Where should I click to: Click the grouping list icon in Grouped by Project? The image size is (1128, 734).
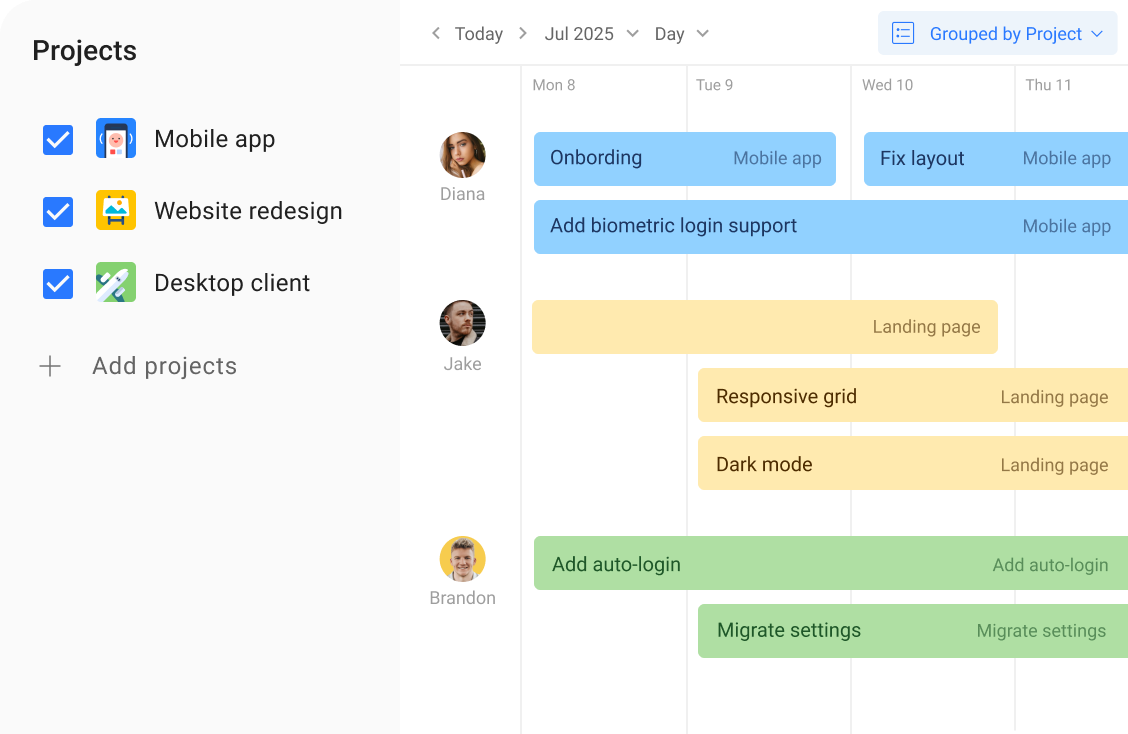903,33
